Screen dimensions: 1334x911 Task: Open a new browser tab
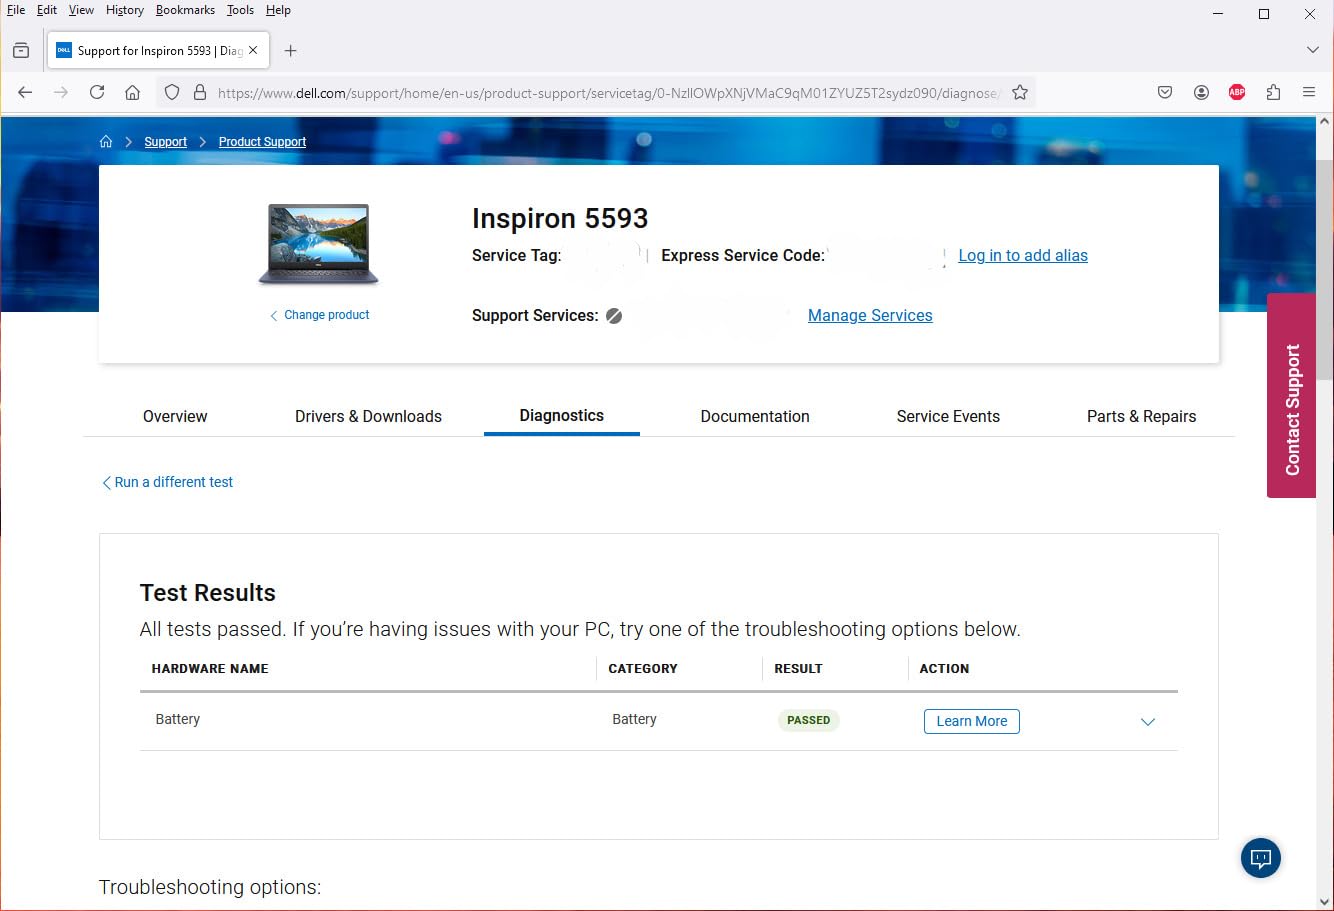pos(291,51)
